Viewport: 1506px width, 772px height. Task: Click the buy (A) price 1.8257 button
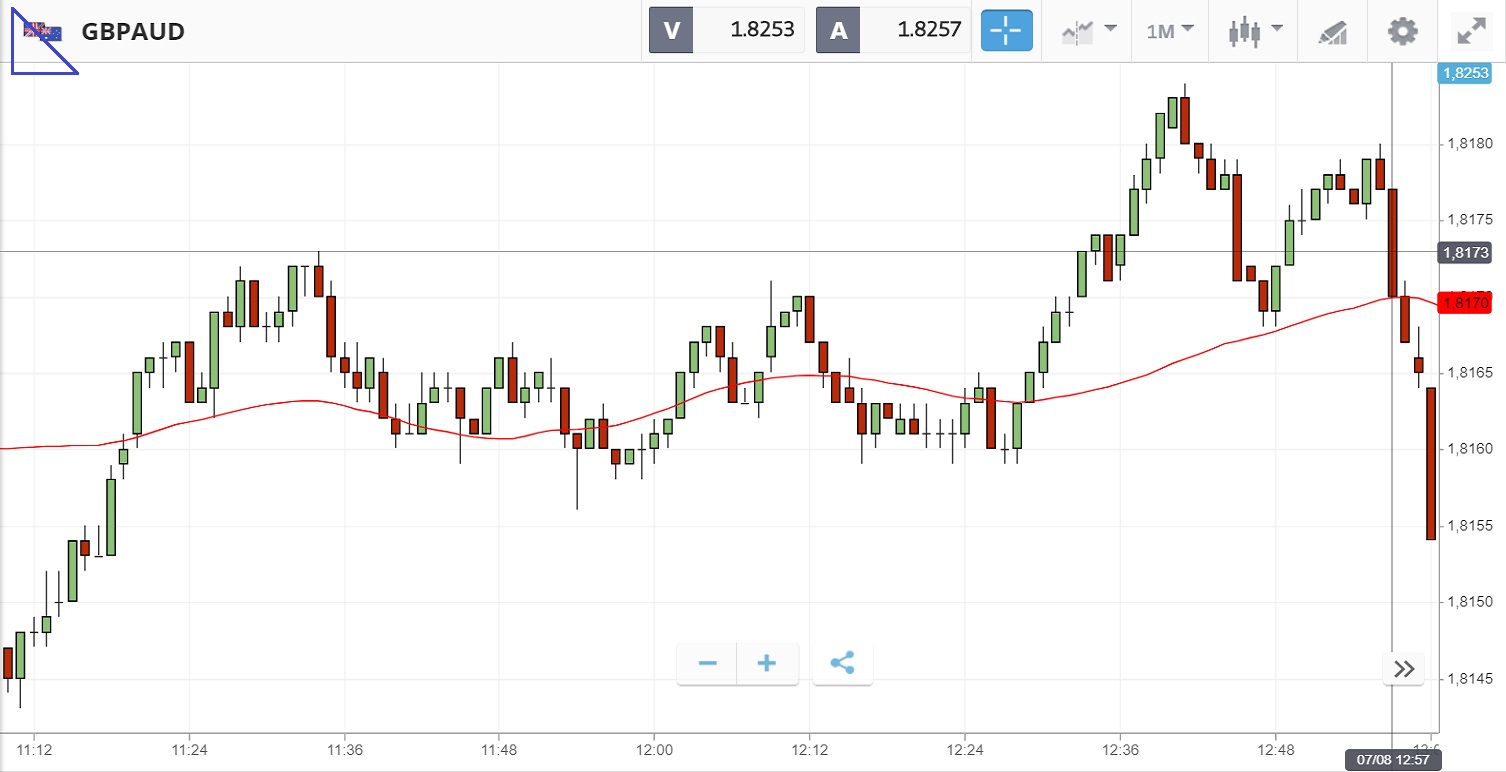(893, 30)
